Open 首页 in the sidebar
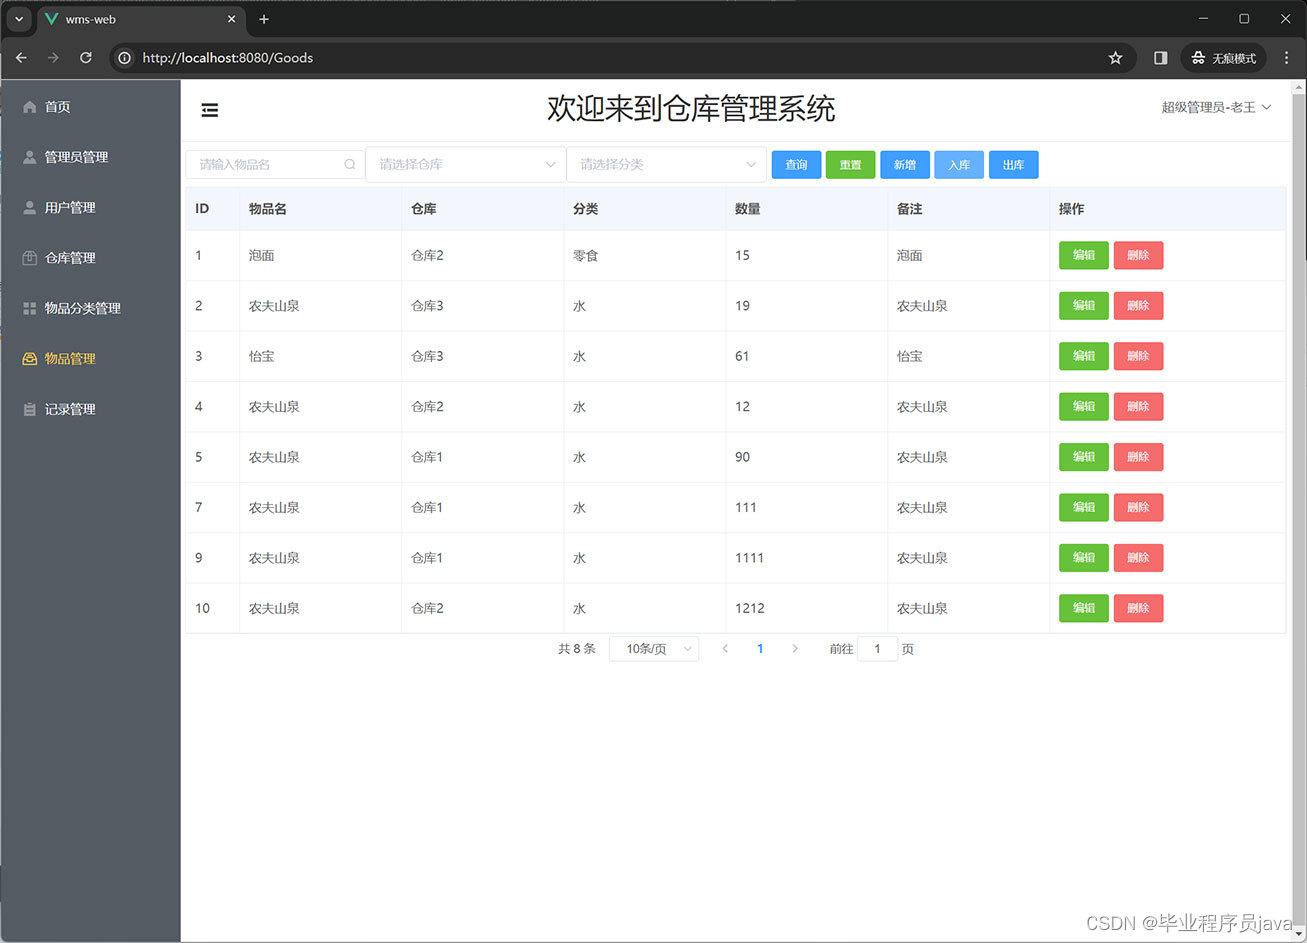The height and width of the screenshot is (943, 1307). [x=90, y=107]
